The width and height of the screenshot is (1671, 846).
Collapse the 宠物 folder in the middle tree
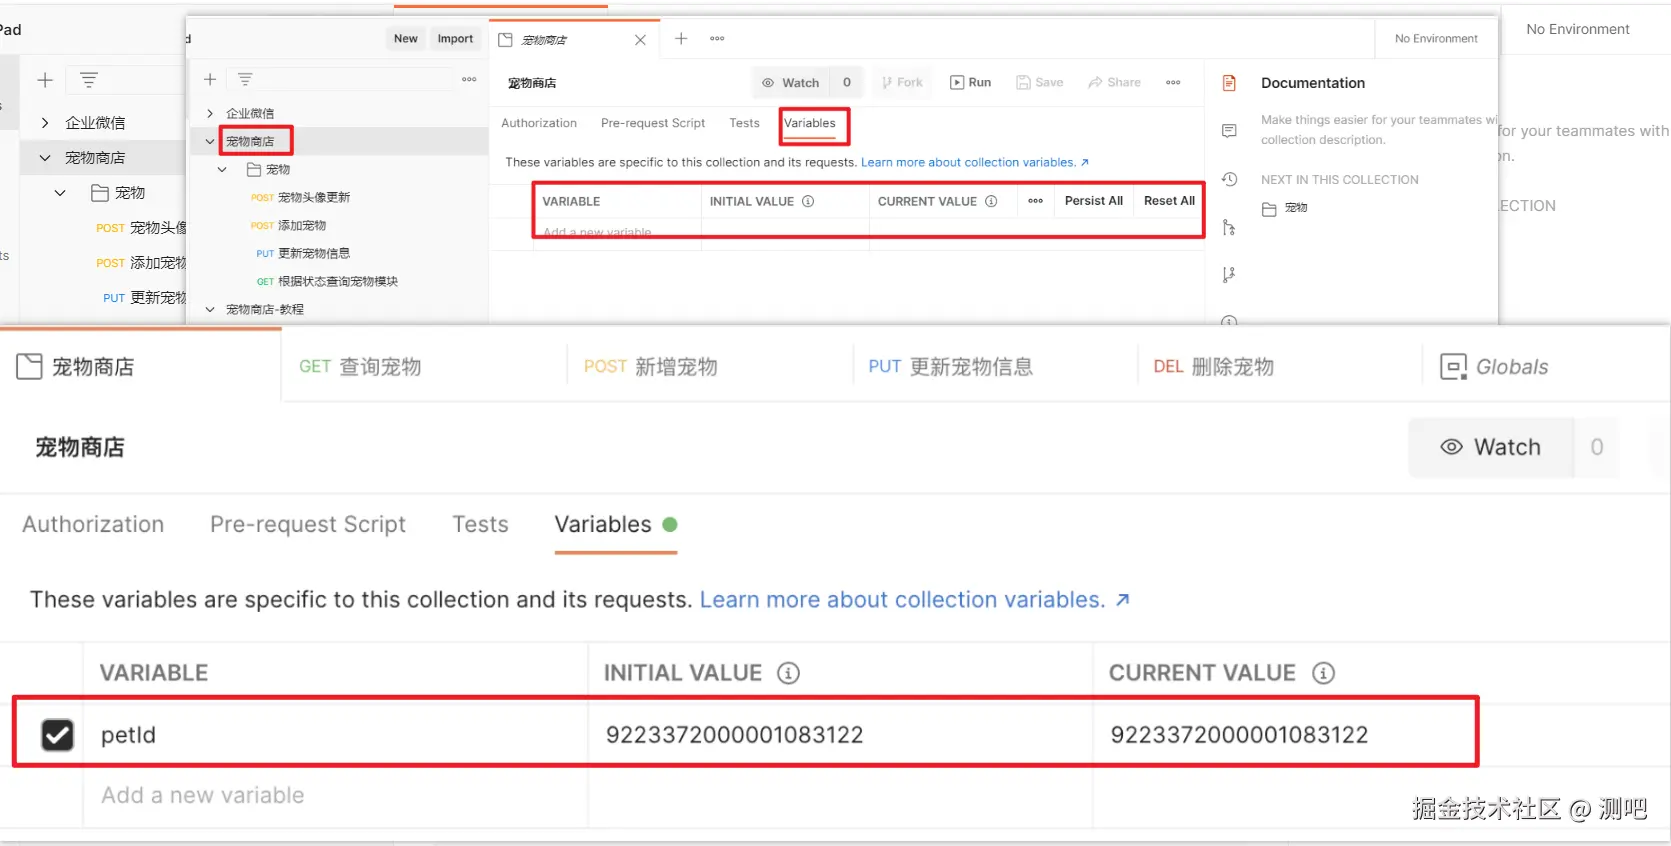(x=222, y=169)
